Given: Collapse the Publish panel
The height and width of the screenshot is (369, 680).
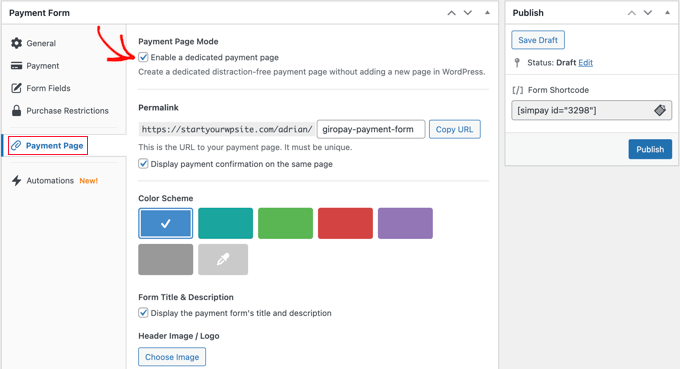Looking at the screenshot, I should [667, 13].
